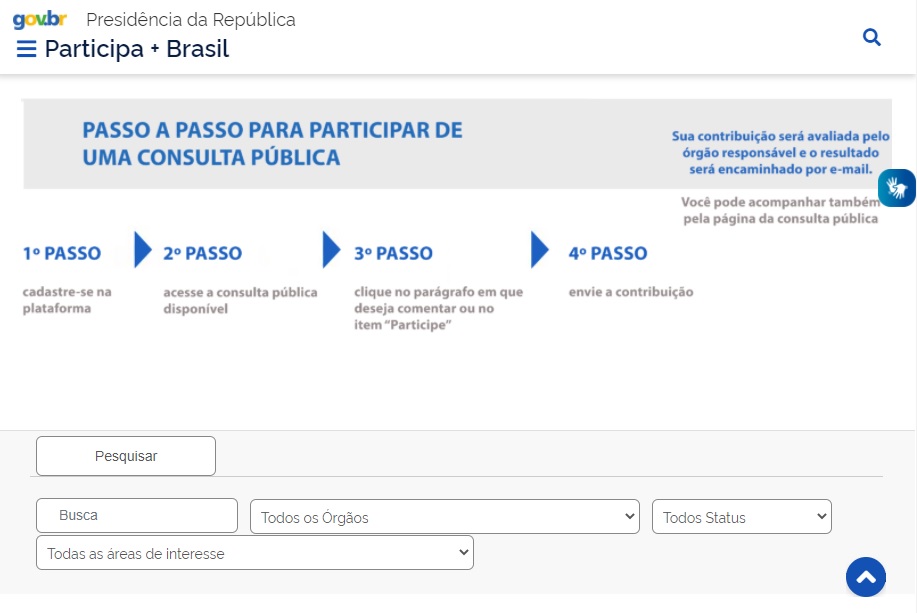This screenshot has width=917, height=613.
Task: Expand the Todas as áreas de interesse dropdown
Action: point(254,552)
